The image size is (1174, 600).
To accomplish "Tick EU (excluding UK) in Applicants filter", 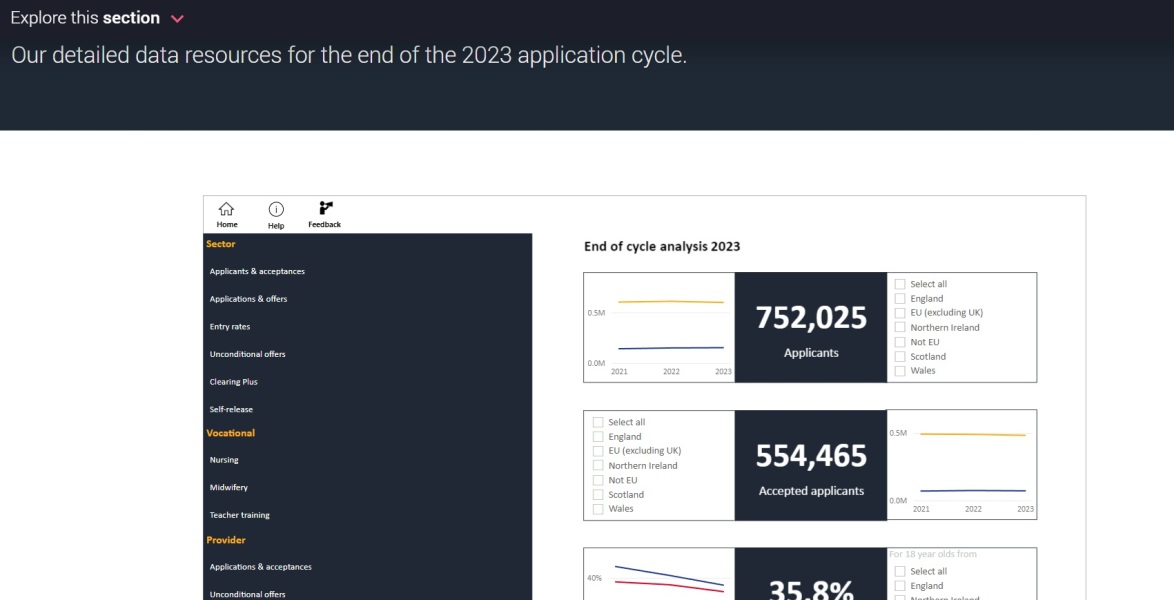I will tap(900, 312).
